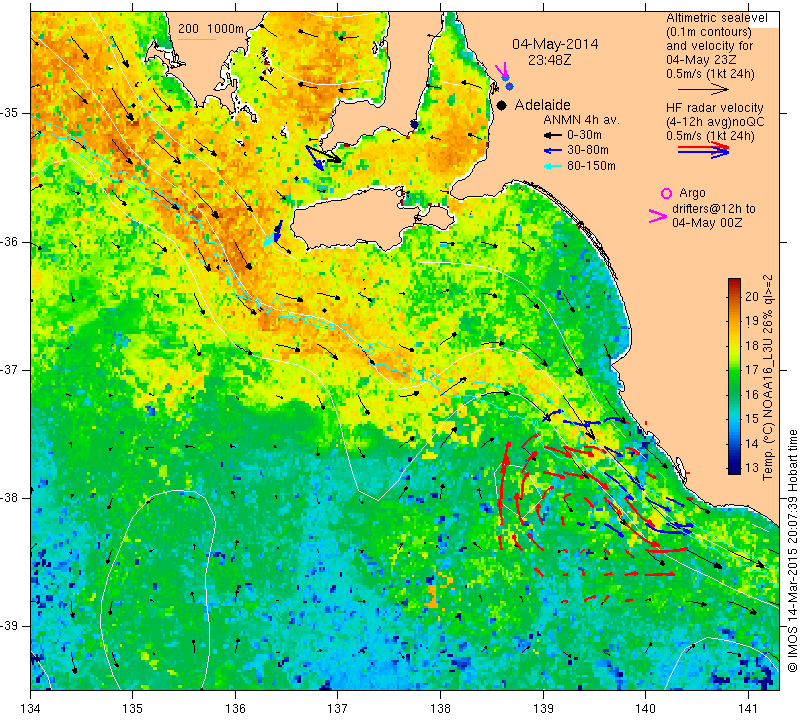
Task: Click the closed white sealevel contour near 135E
Action: [x=158, y=589]
